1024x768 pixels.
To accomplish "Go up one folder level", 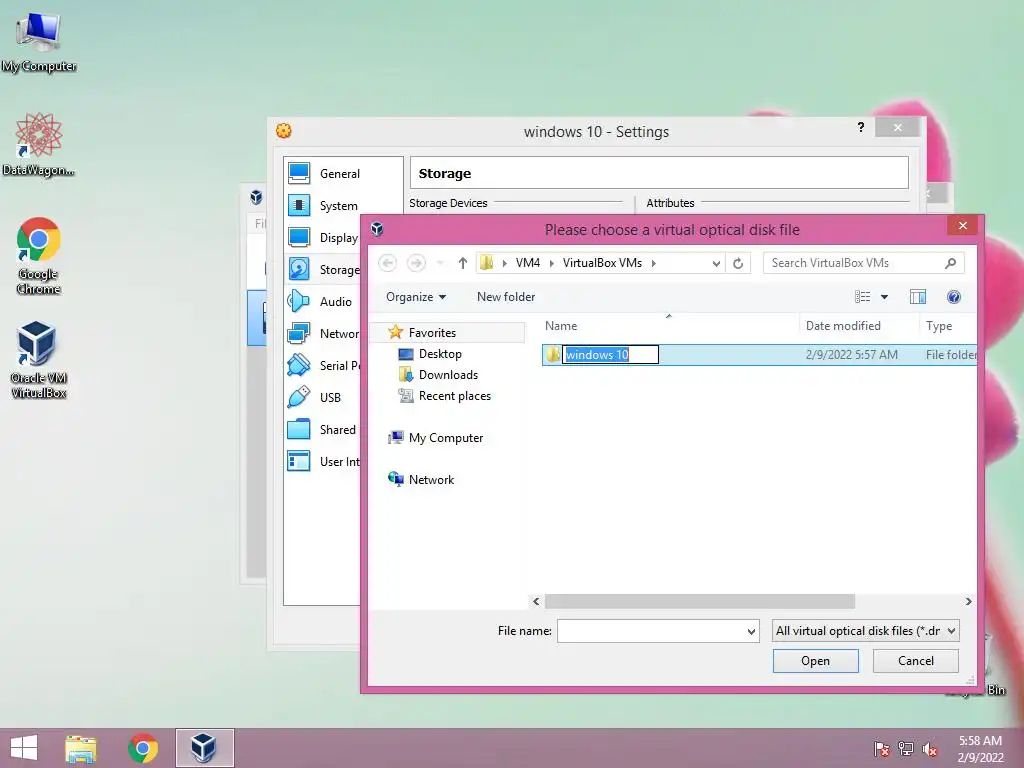I will 462,263.
